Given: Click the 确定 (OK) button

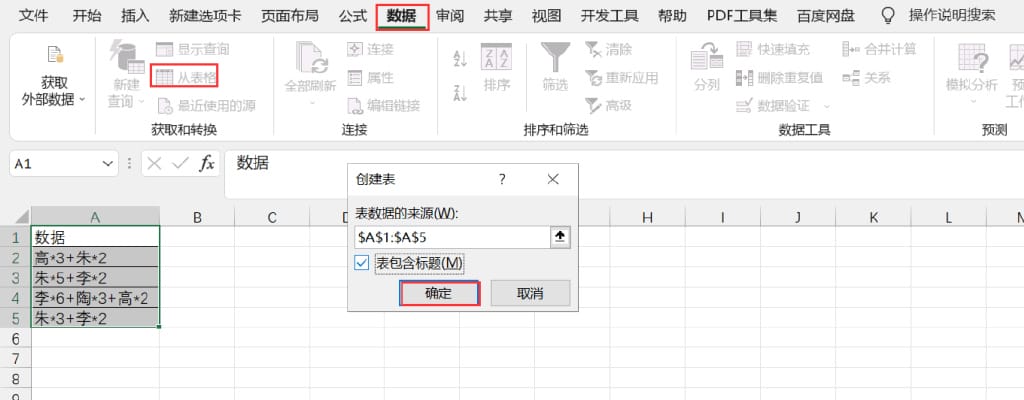Looking at the screenshot, I should pos(439,293).
